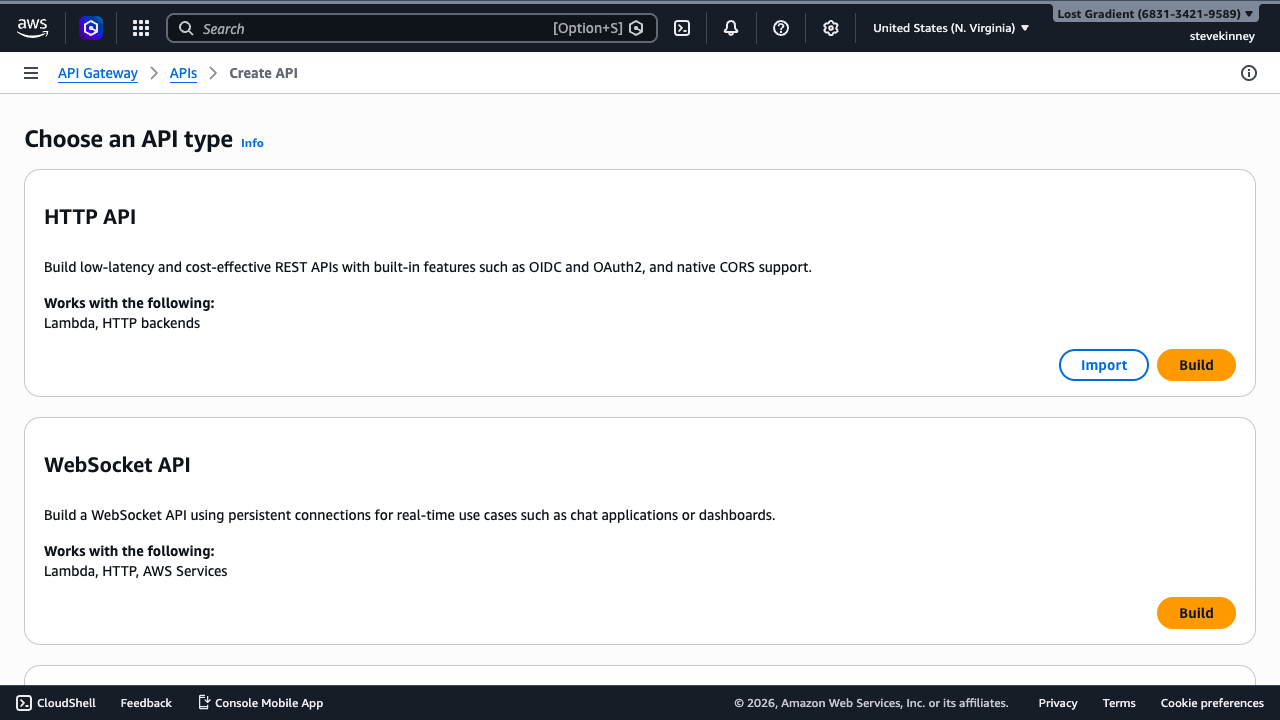Click the CloudShell footer label
1280x720 pixels.
tap(66, 703)
